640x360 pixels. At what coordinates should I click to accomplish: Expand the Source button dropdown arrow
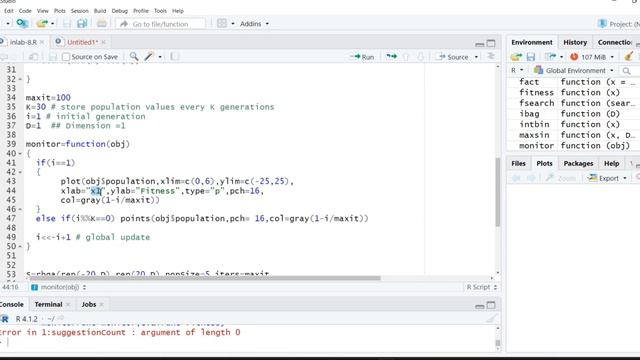coord(476,57)
